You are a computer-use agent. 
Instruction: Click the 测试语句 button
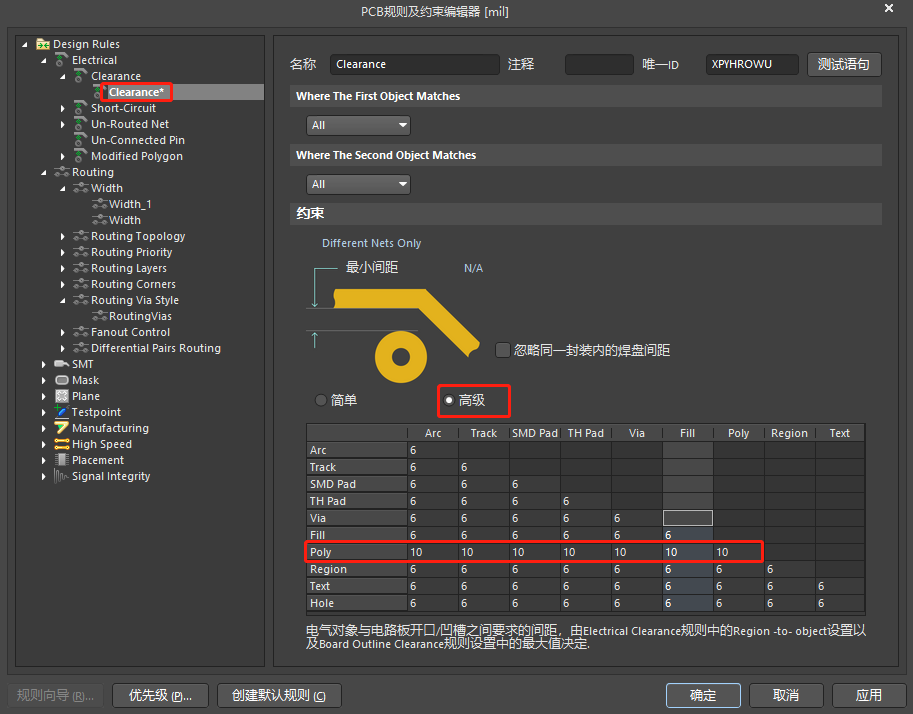coord(844,64)
